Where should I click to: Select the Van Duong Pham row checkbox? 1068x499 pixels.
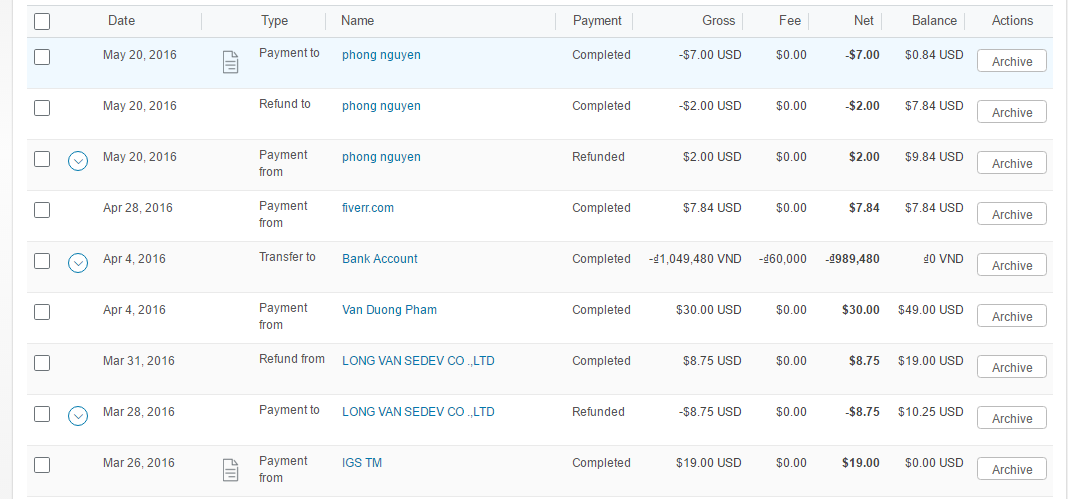(42, 312)
